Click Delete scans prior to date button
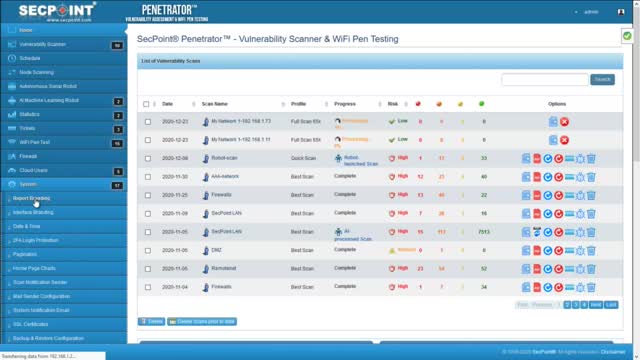Viewport: 640px width, 360px height. pos(202,322)
